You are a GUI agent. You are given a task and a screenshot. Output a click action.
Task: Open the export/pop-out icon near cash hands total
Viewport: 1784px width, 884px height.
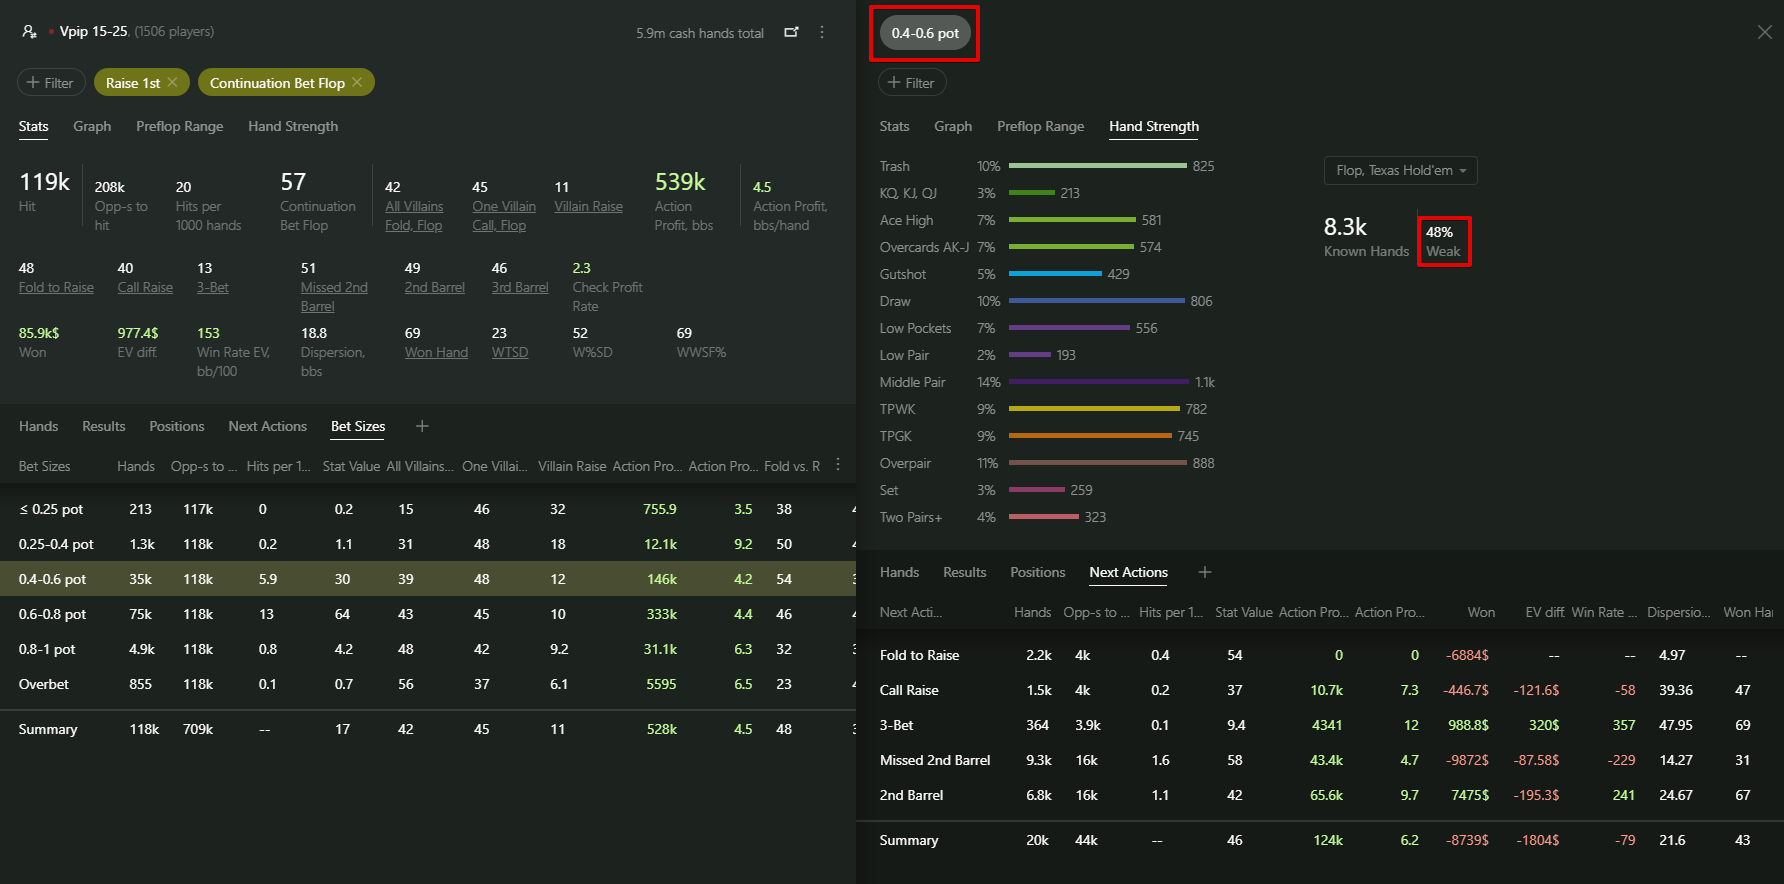click(791, 32)
